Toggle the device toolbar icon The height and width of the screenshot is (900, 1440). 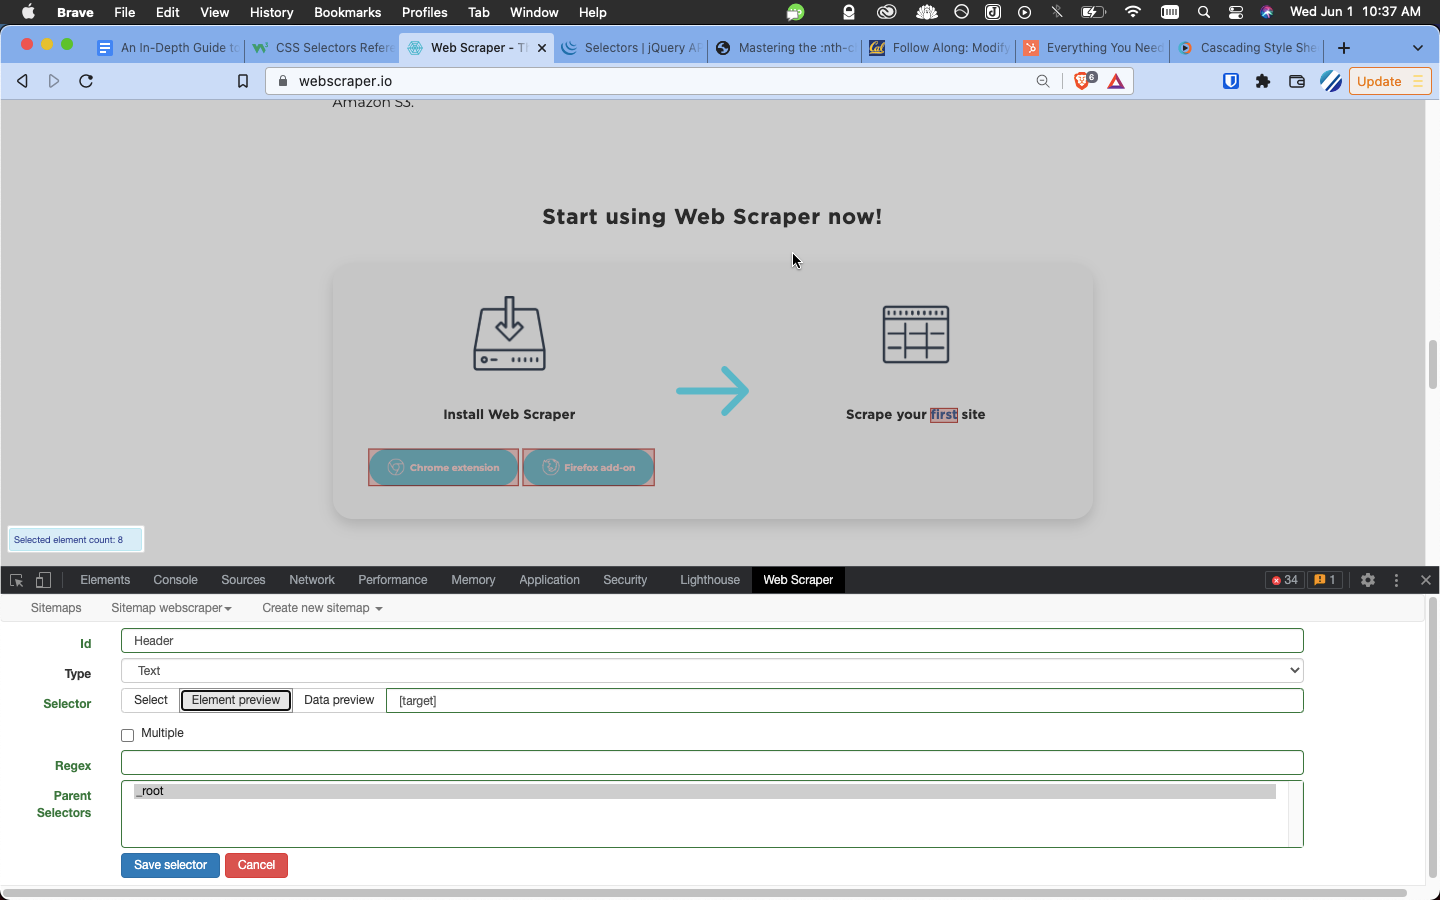pos(43,580)
